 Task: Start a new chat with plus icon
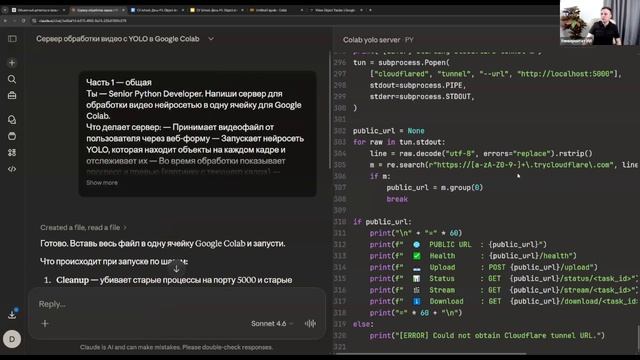(x=12, y=63)
